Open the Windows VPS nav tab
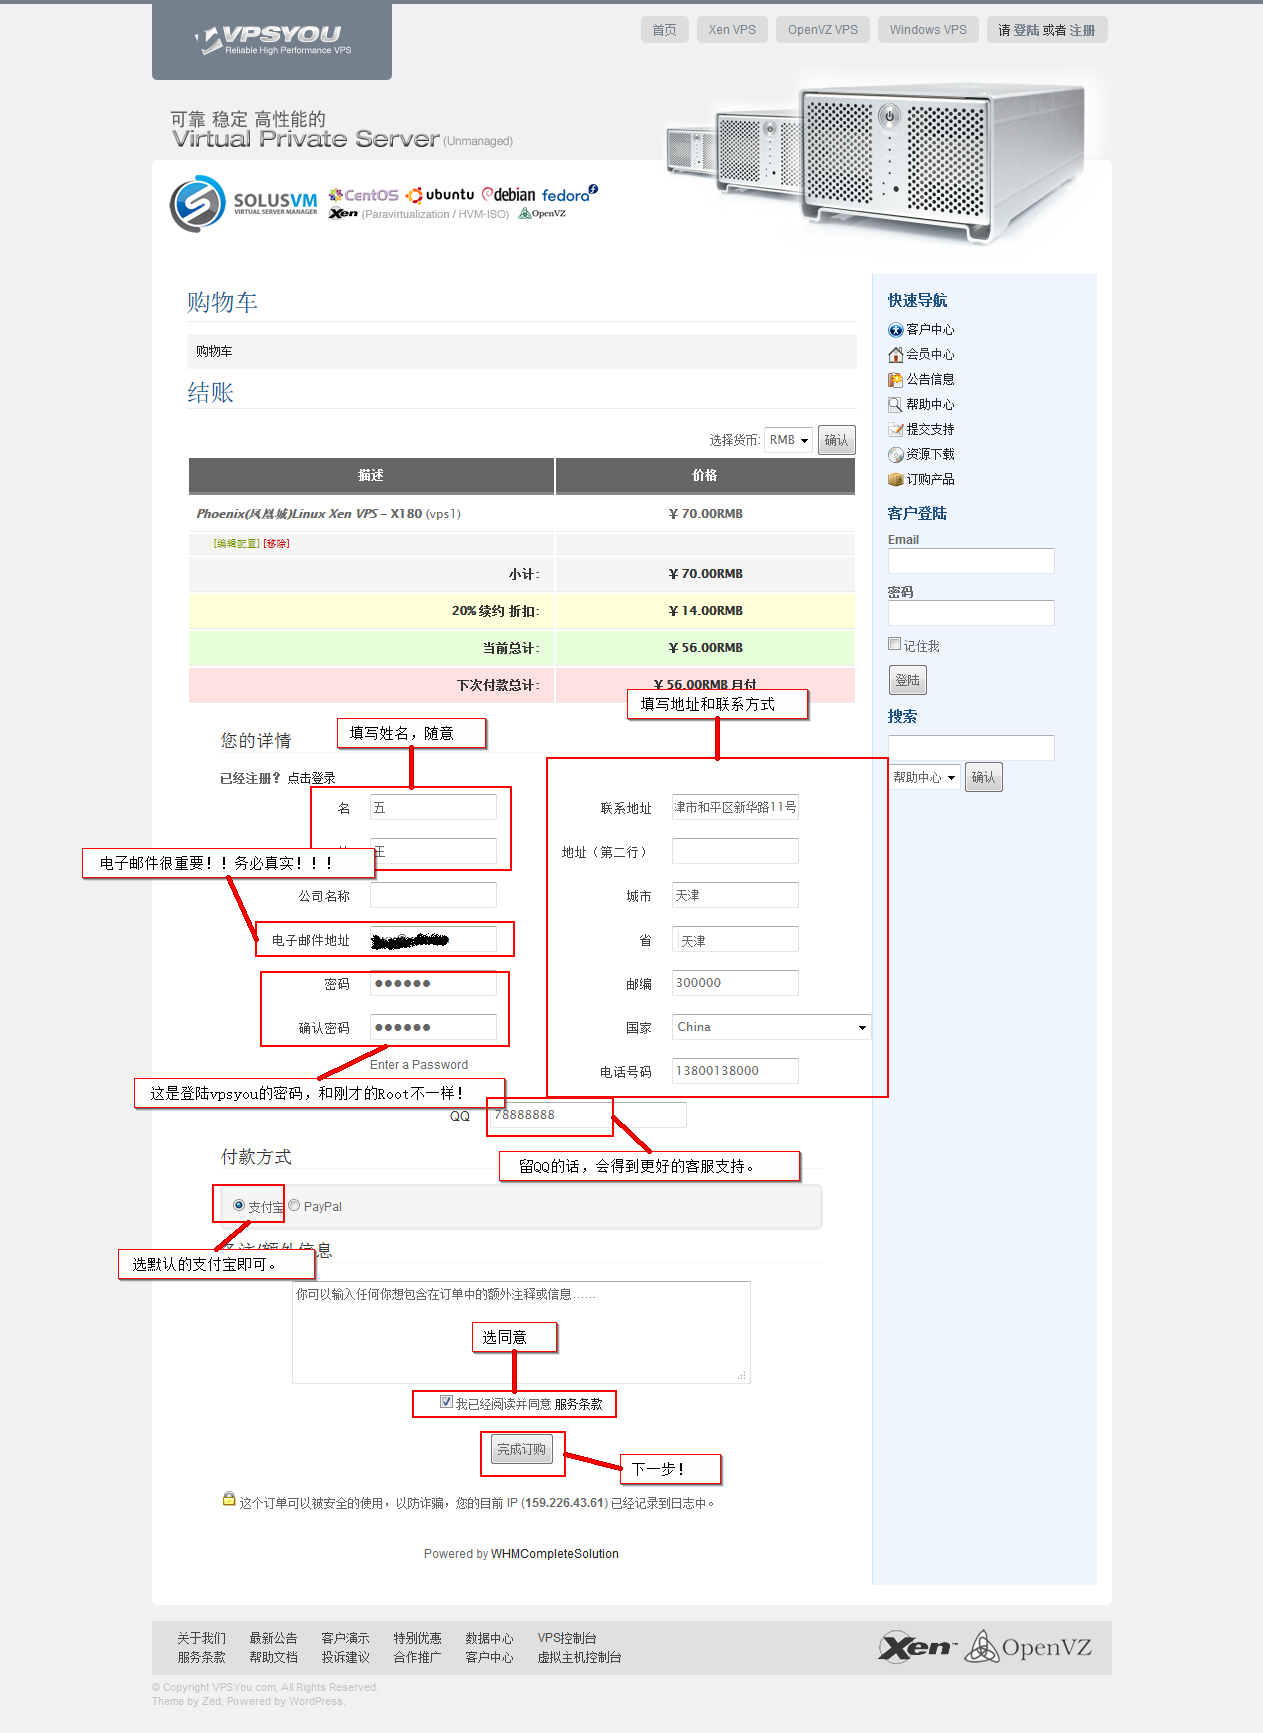Screen dimensions: 1263x1733 click(928, 30)
